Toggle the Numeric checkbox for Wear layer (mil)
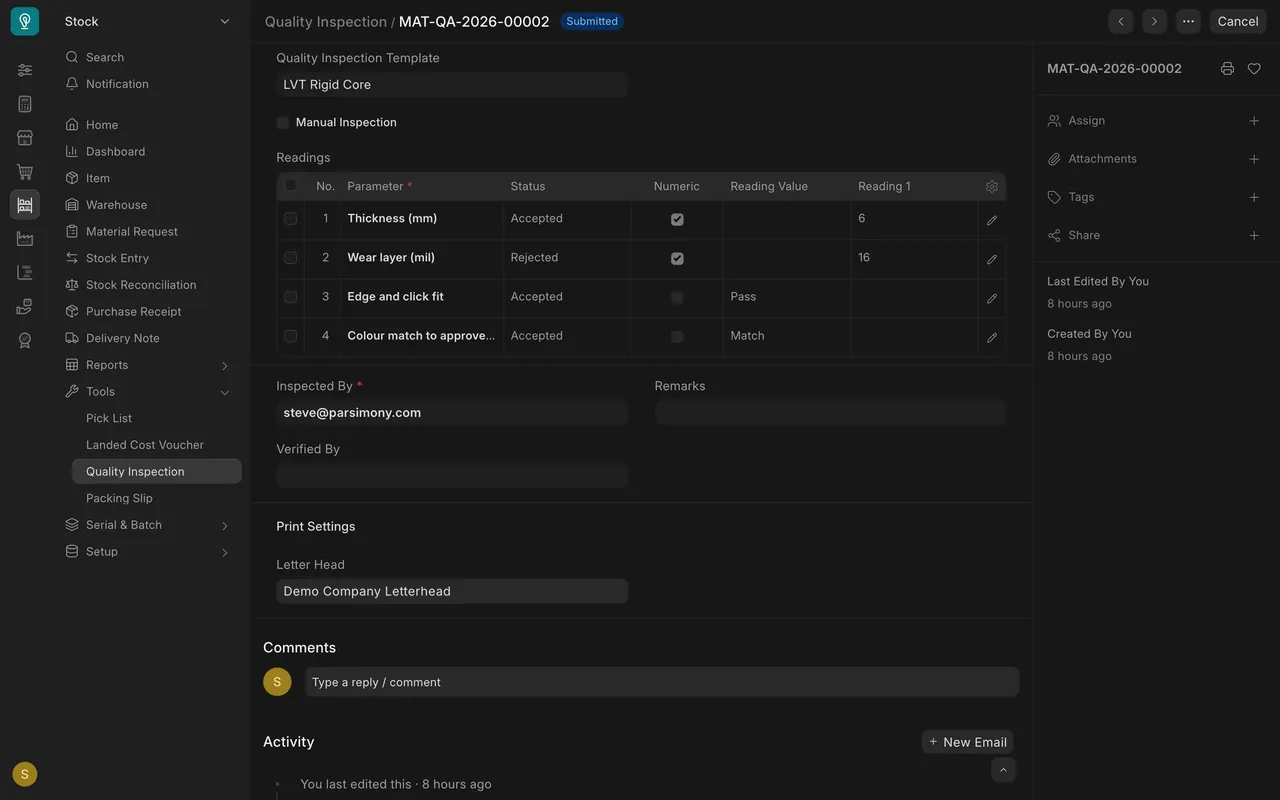This screenshot has width=1280, height=800. click(677, 258)
